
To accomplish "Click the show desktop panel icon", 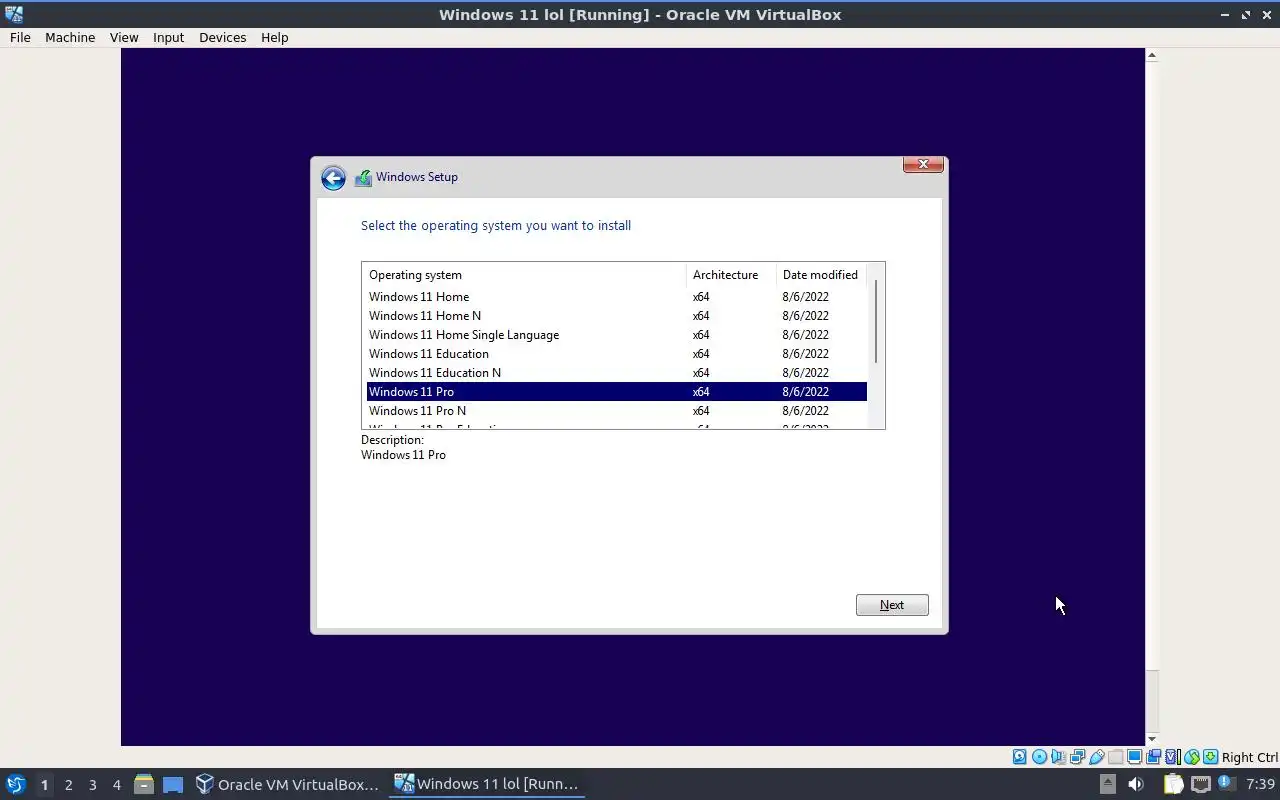I will click(173, 784).
